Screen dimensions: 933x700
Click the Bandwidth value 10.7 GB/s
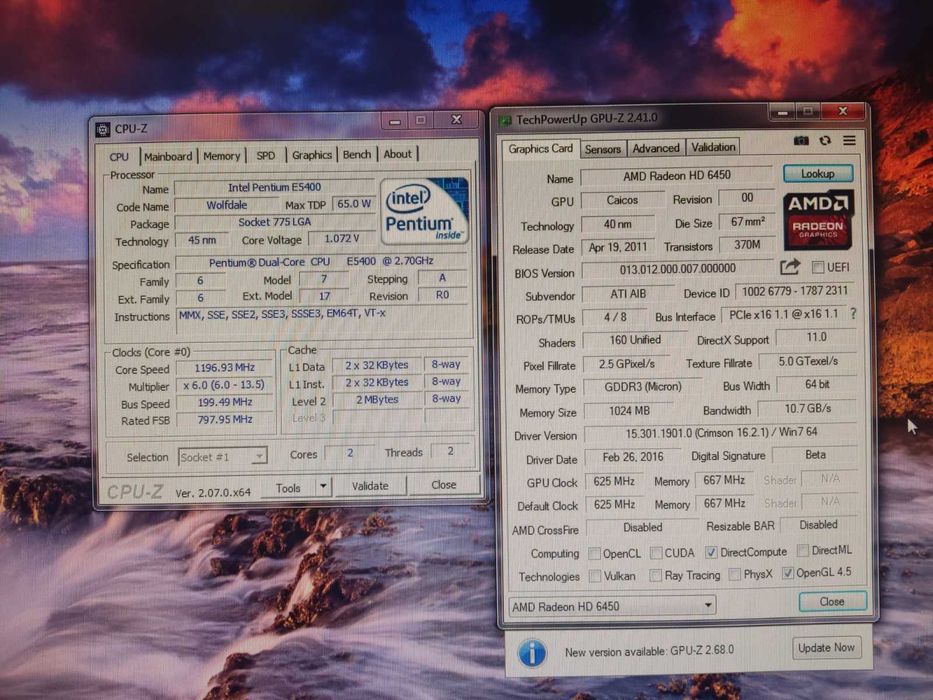(x=807, y=408)
